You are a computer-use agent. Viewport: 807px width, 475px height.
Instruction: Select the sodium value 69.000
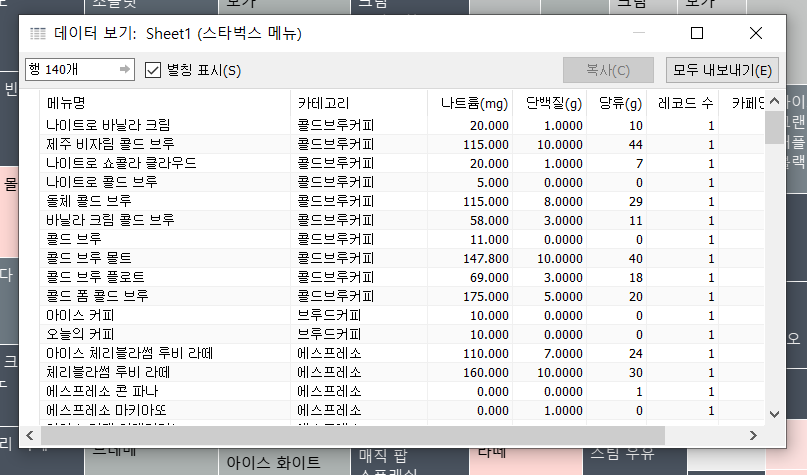pyautogui.click(x=488, y=277)
